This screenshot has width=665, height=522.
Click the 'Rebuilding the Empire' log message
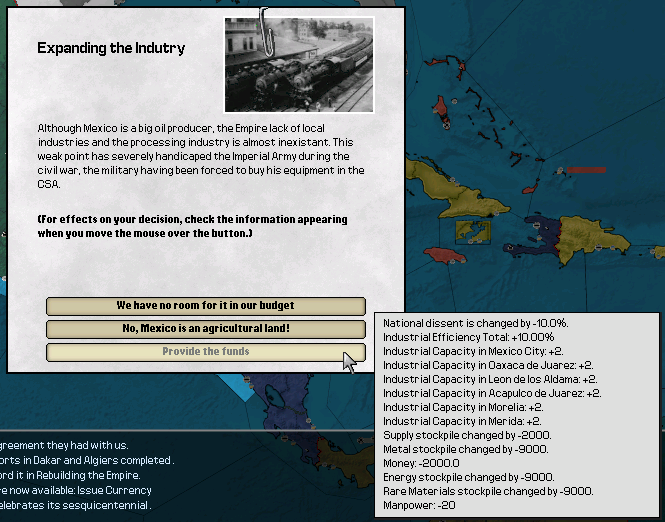pos(70,475)
